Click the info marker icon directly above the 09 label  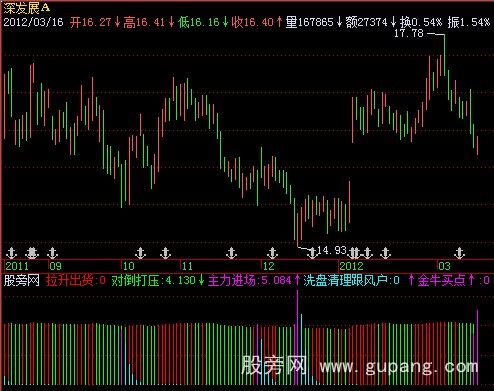click(x=52, y=253)
